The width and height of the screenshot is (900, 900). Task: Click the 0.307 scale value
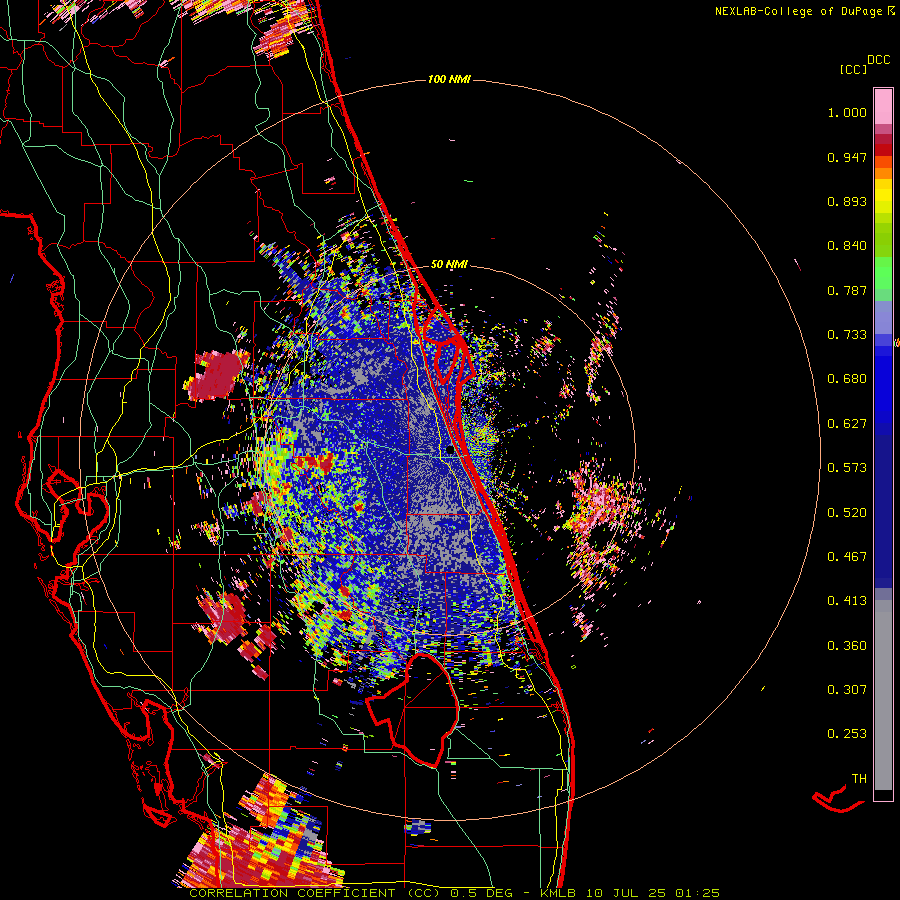tap(847, 690)
